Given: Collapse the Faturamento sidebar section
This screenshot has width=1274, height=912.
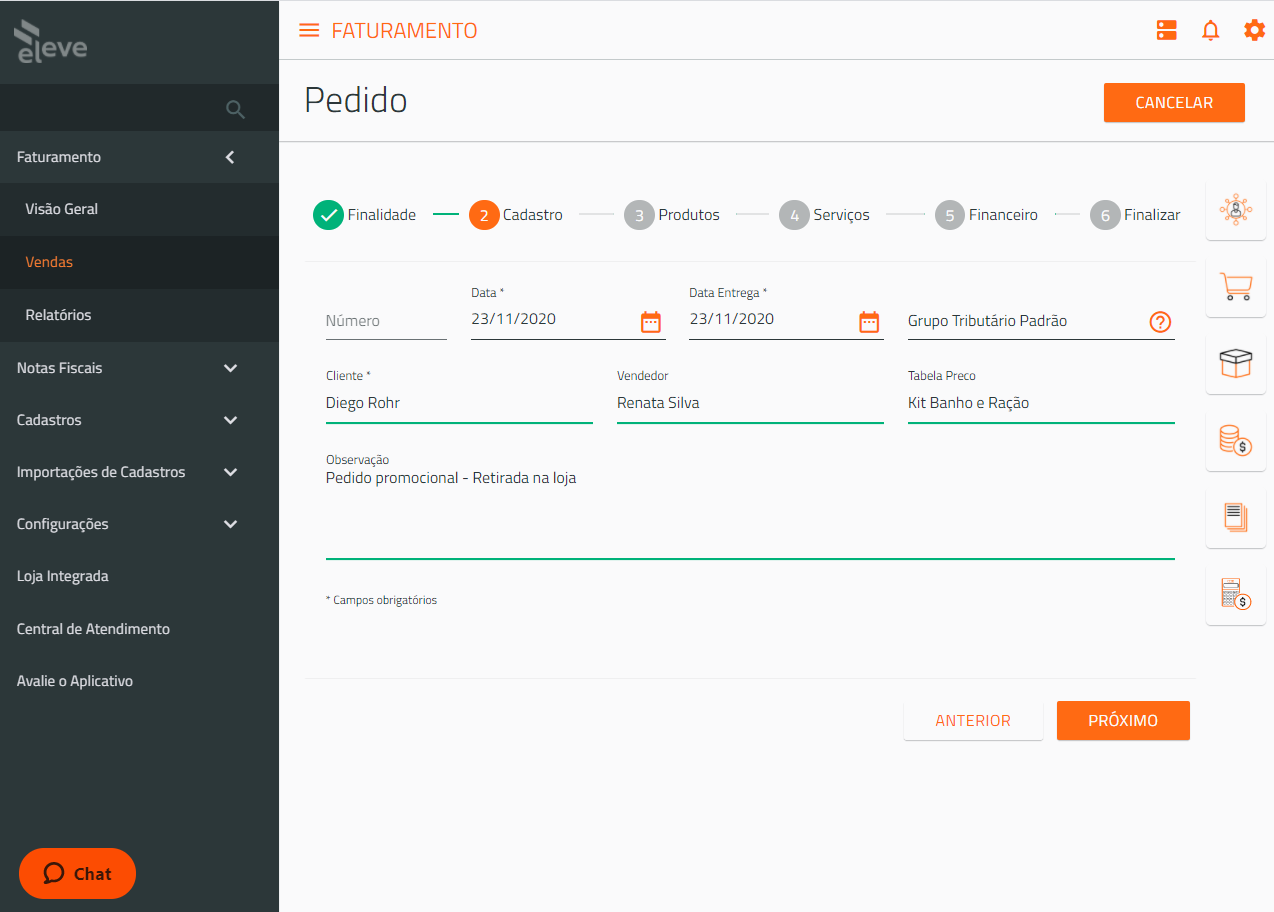Looking at the screenshot, I should click(230, 157).
